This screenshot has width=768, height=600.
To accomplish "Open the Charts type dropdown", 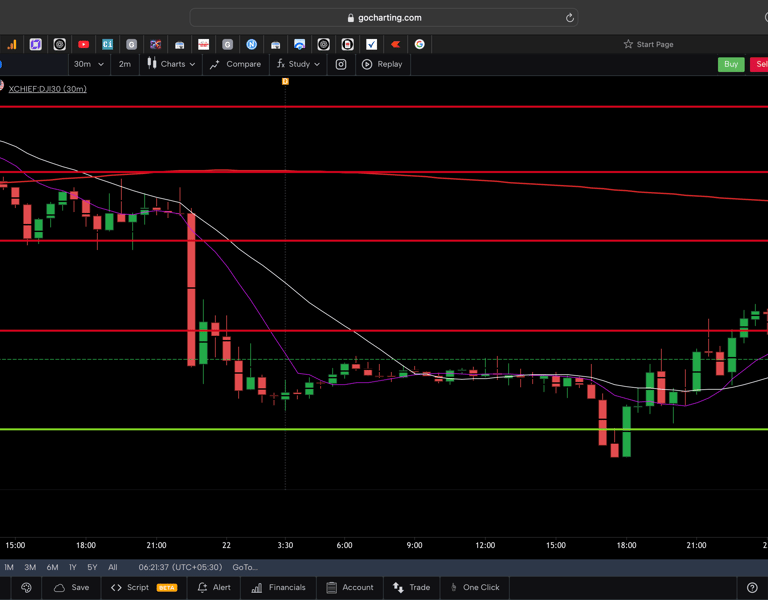I will tap(171, 64).
